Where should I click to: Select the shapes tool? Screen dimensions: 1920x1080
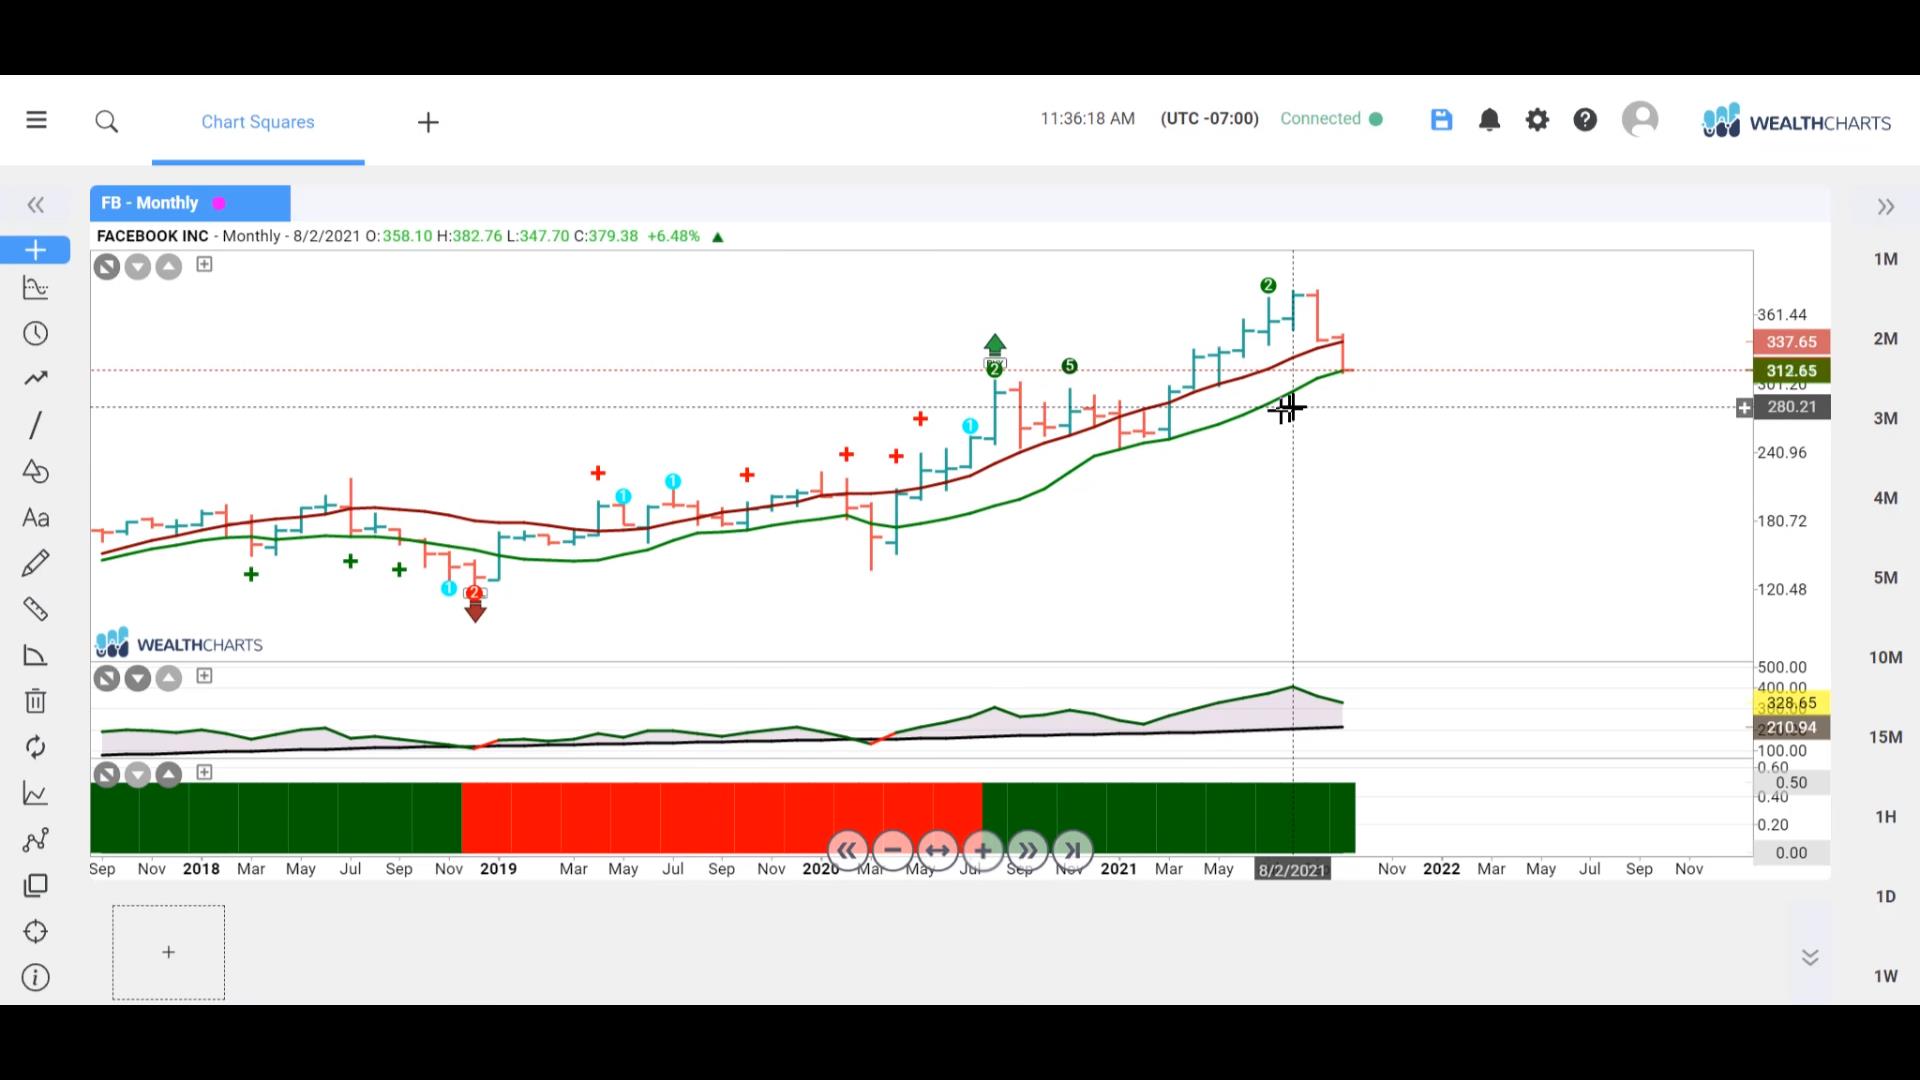coord(35,471)
